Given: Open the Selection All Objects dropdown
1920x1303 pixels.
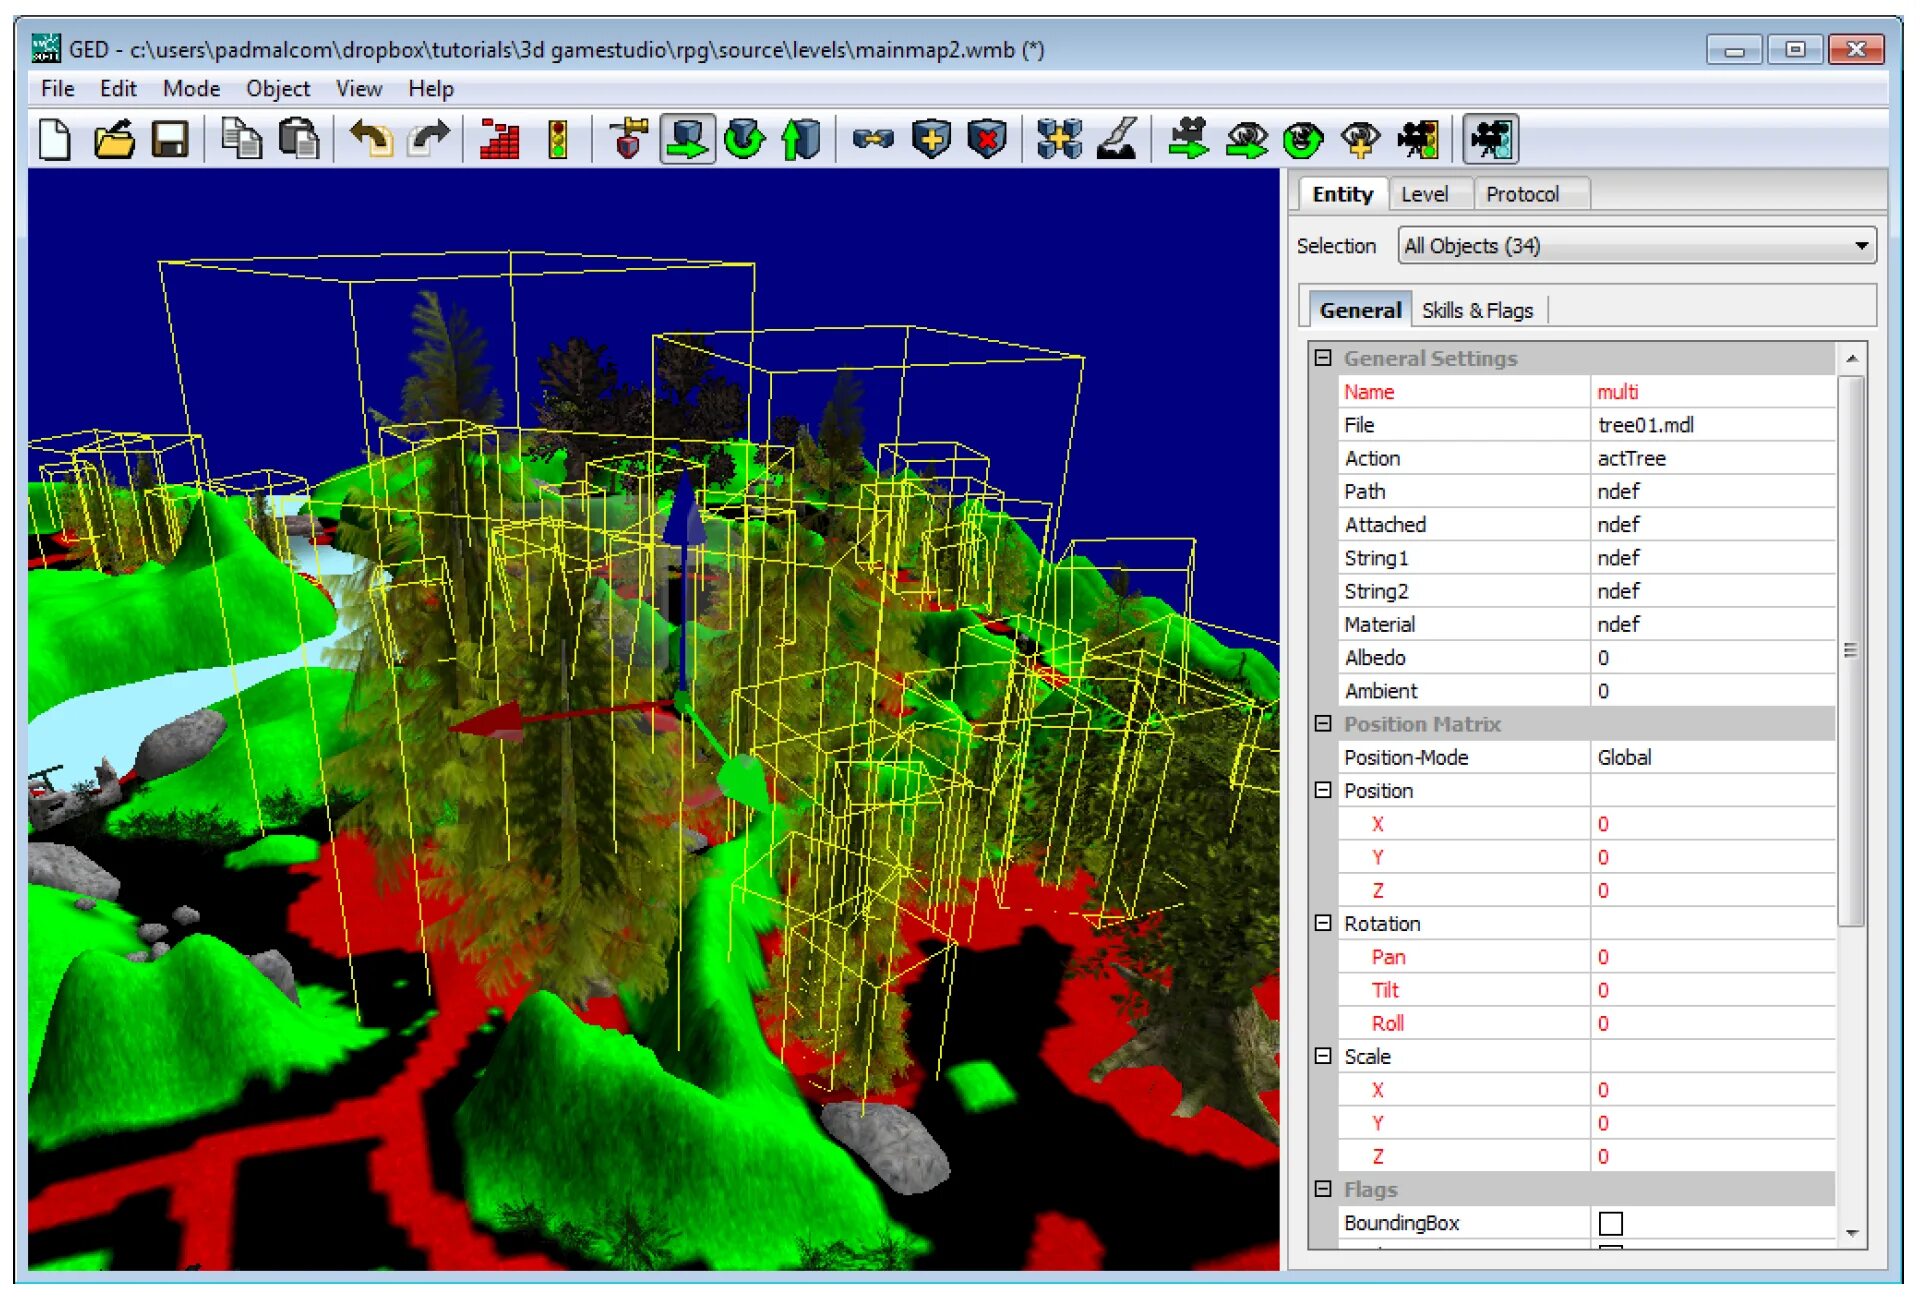Looking at the screenshot, I should coord(1860,246).
